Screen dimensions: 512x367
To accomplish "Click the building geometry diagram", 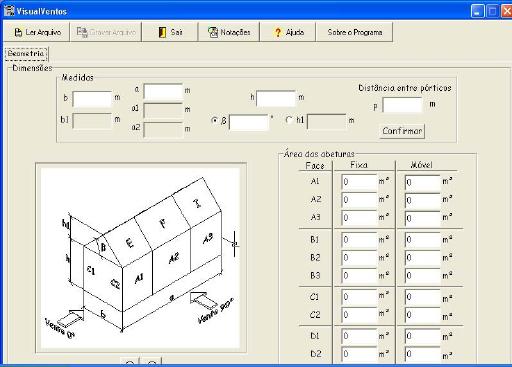I will (141, 258).
